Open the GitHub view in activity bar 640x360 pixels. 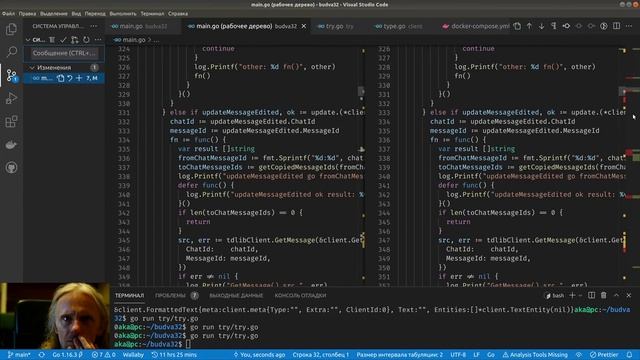click(11, 167)
